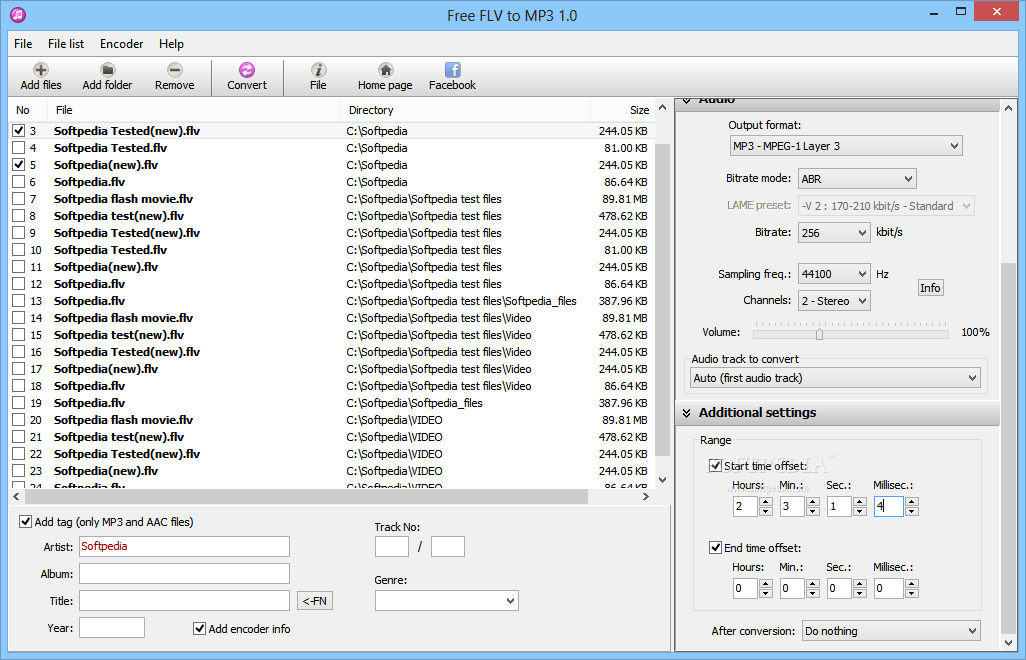Click the app logo in title bar
This screenshot has height=660, width=1026.
18,14
